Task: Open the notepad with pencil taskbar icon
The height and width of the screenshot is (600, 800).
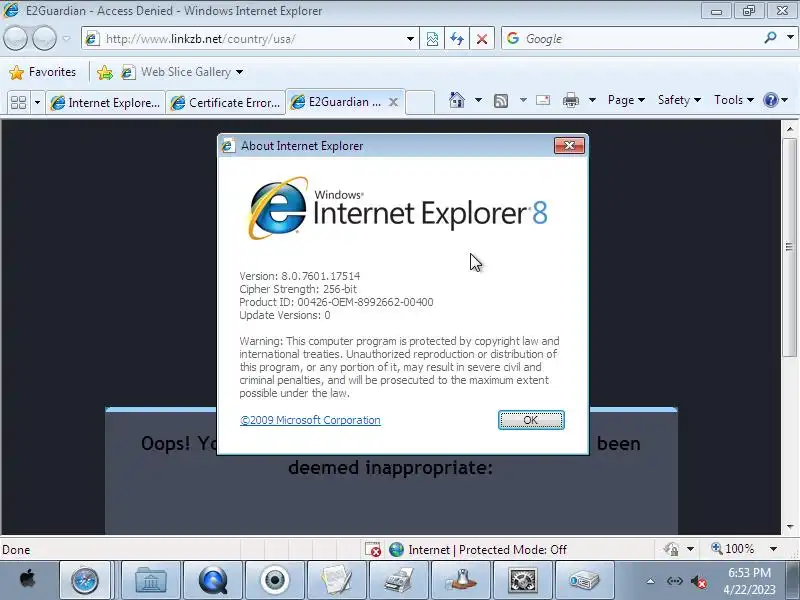Action: (337, 580)
